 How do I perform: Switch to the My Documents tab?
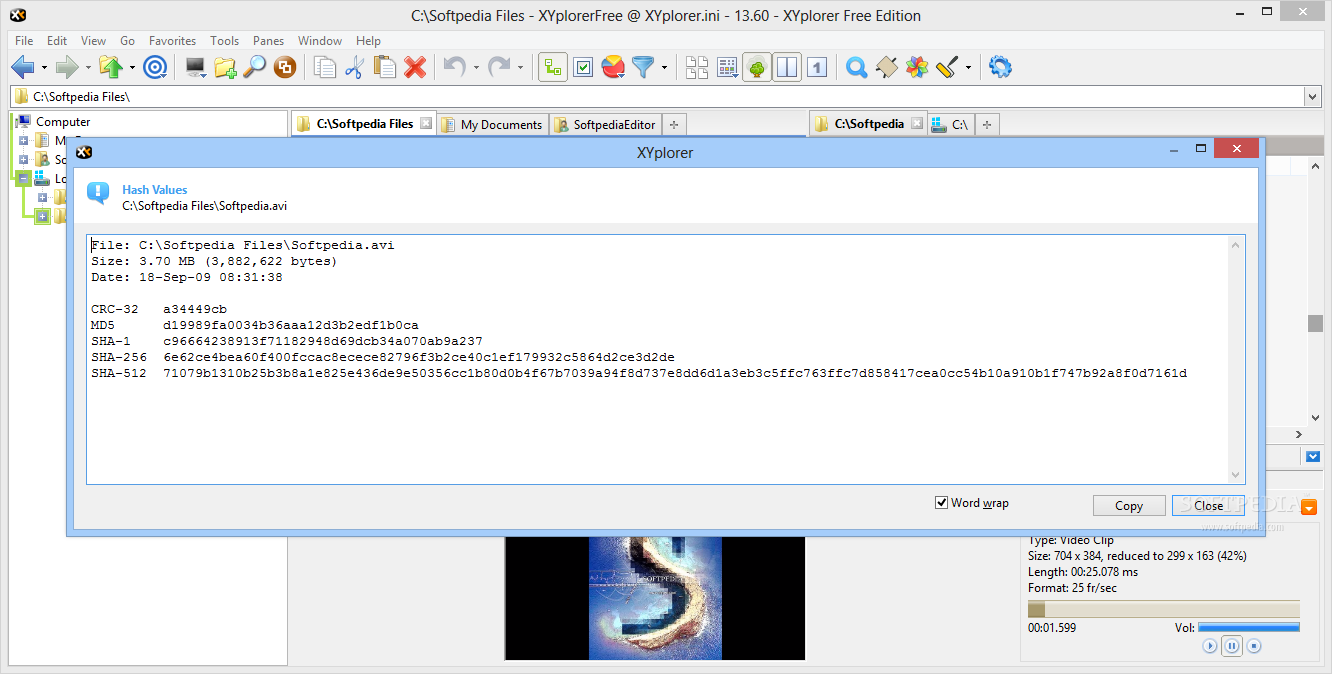pos(493,125)
